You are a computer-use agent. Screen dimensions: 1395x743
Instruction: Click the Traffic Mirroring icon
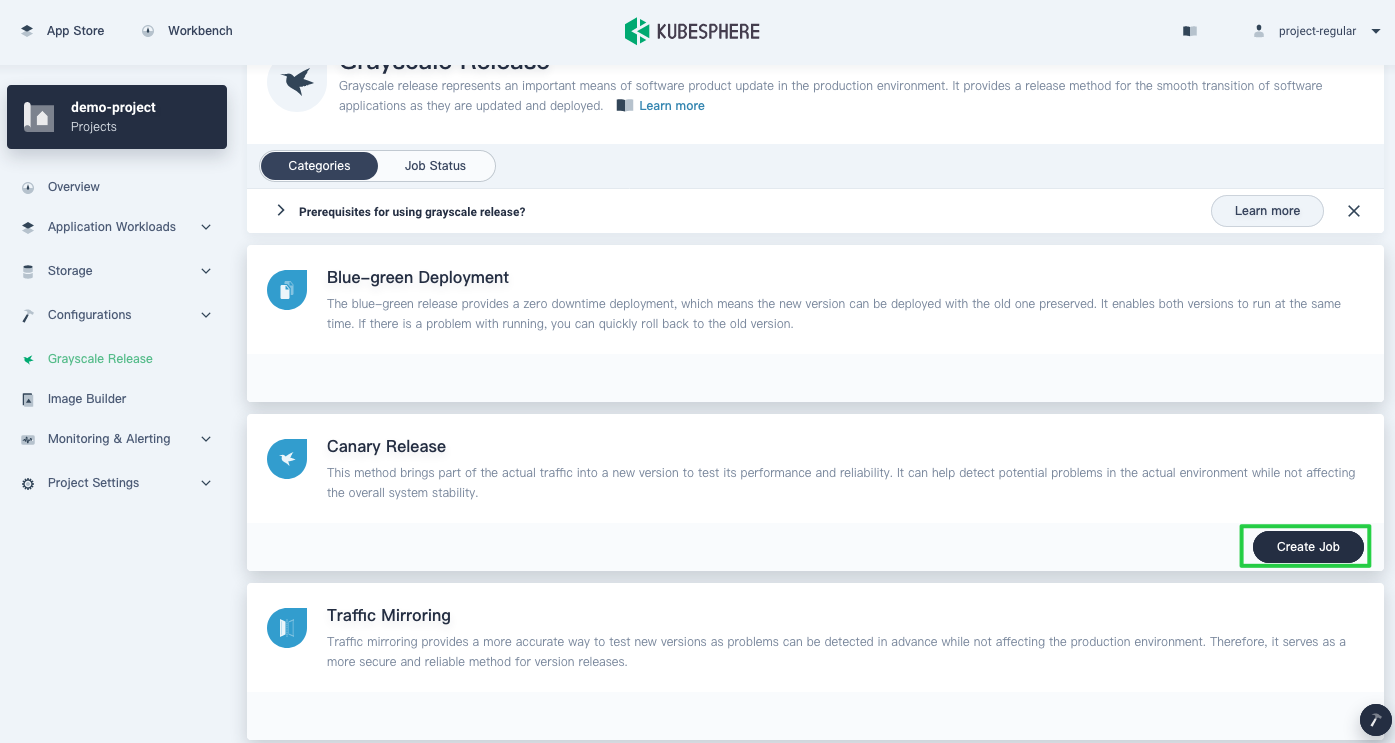point(287,627)
